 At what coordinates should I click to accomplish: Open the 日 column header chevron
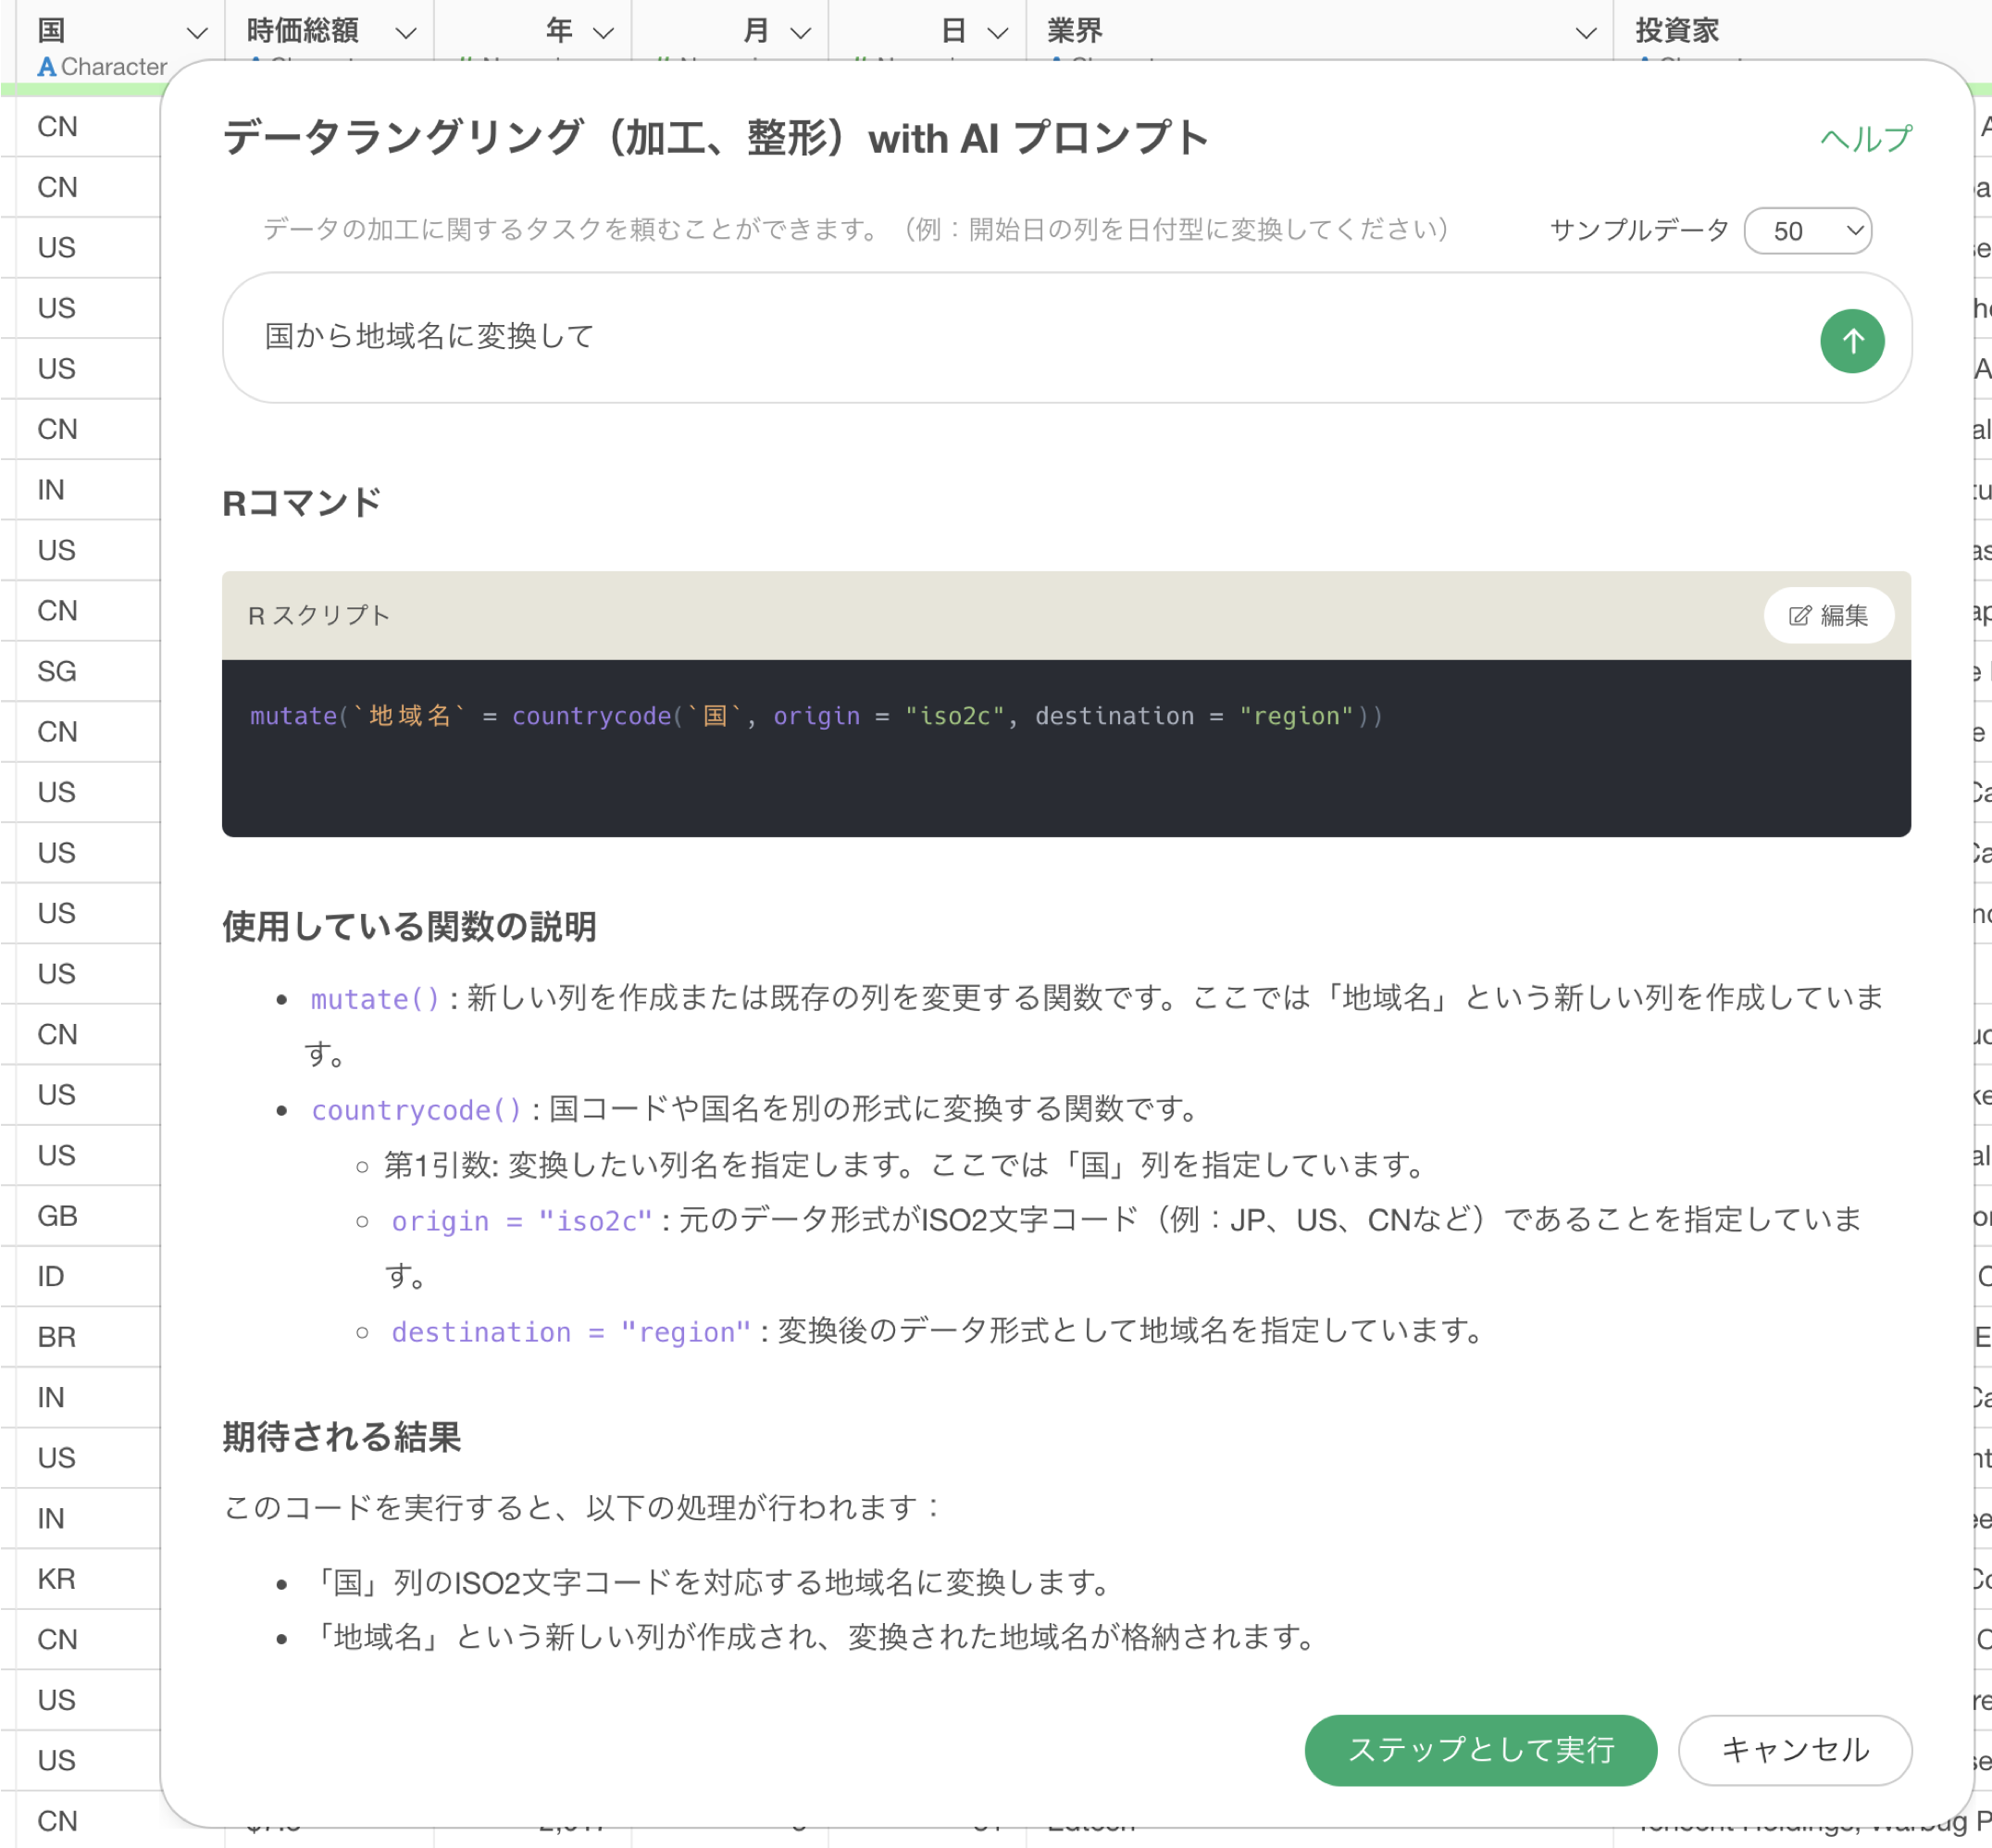tap(997, 33)
